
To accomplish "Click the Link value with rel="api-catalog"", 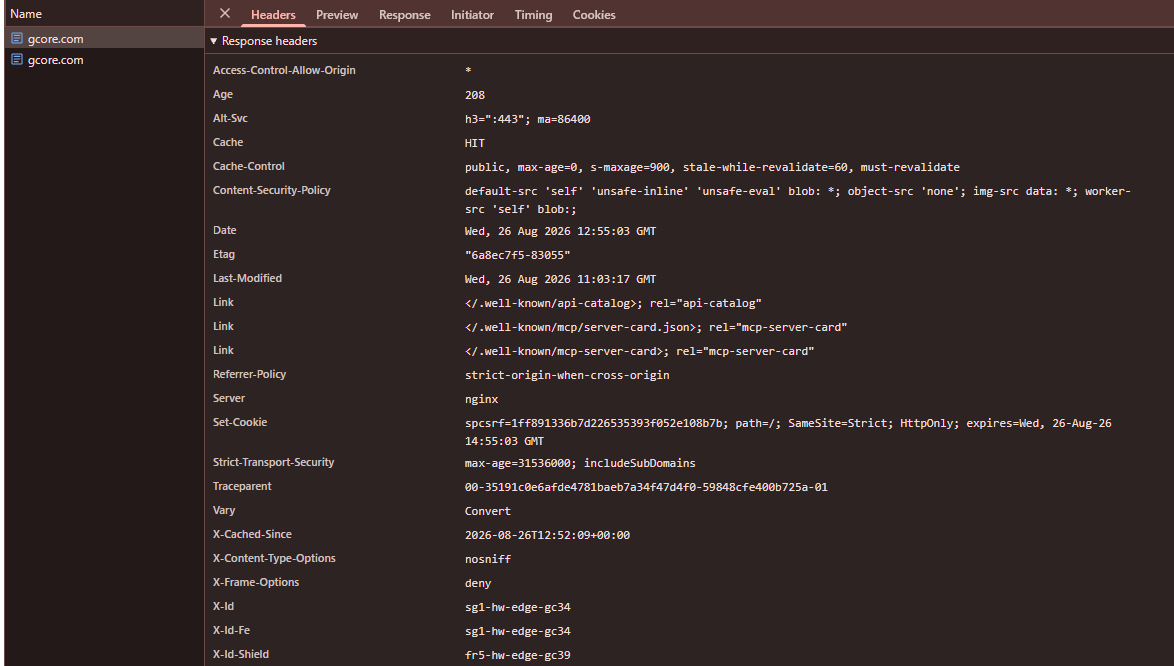I will (613, 303).
